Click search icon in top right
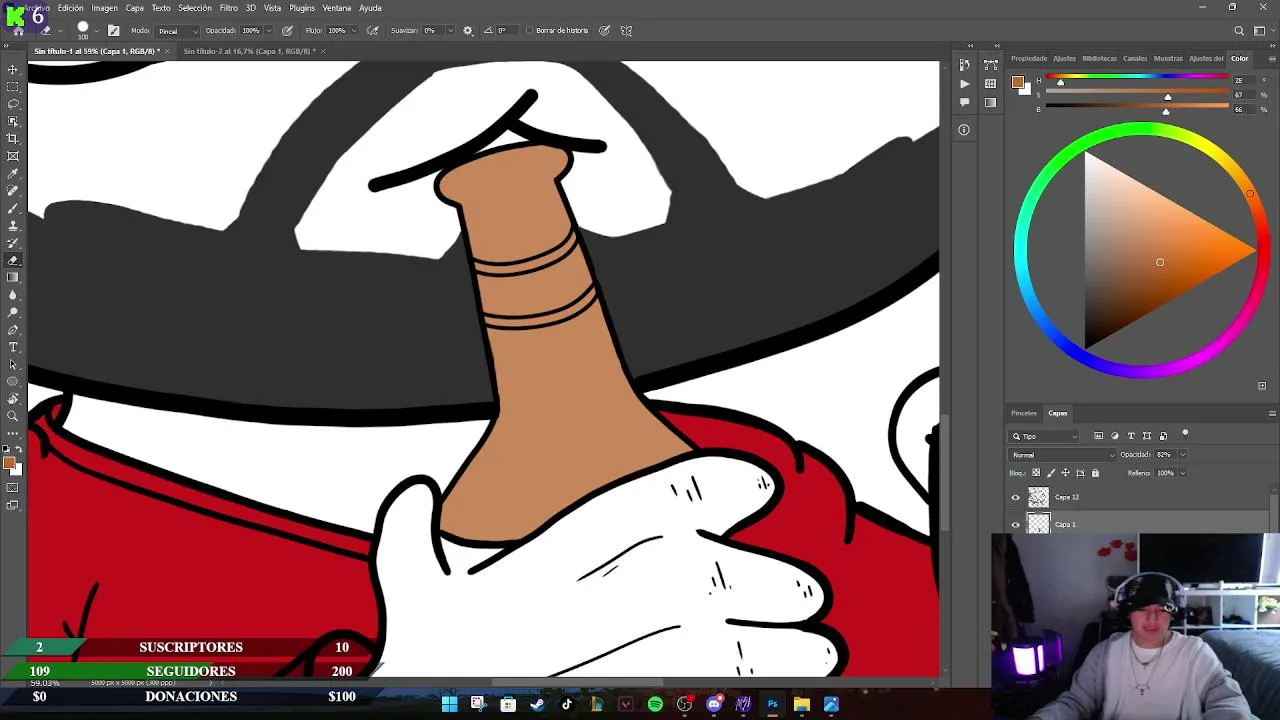This screenshot has width=1280, height=720. [x=1239, y=31]
